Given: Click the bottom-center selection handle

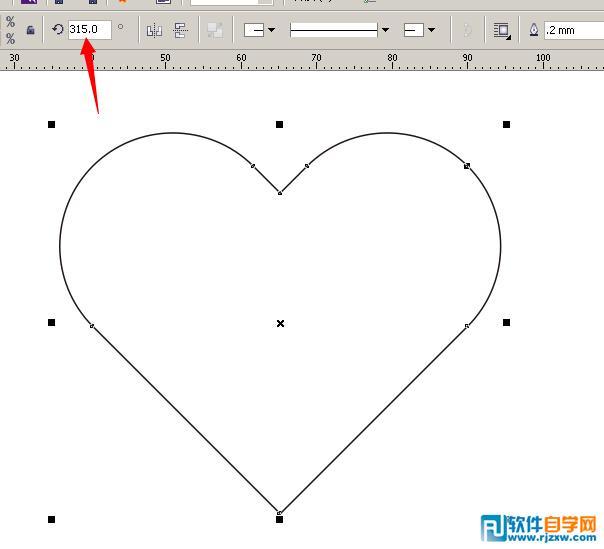Looking at the screenshot, I should pyautogui.click(x=280, y=520).
